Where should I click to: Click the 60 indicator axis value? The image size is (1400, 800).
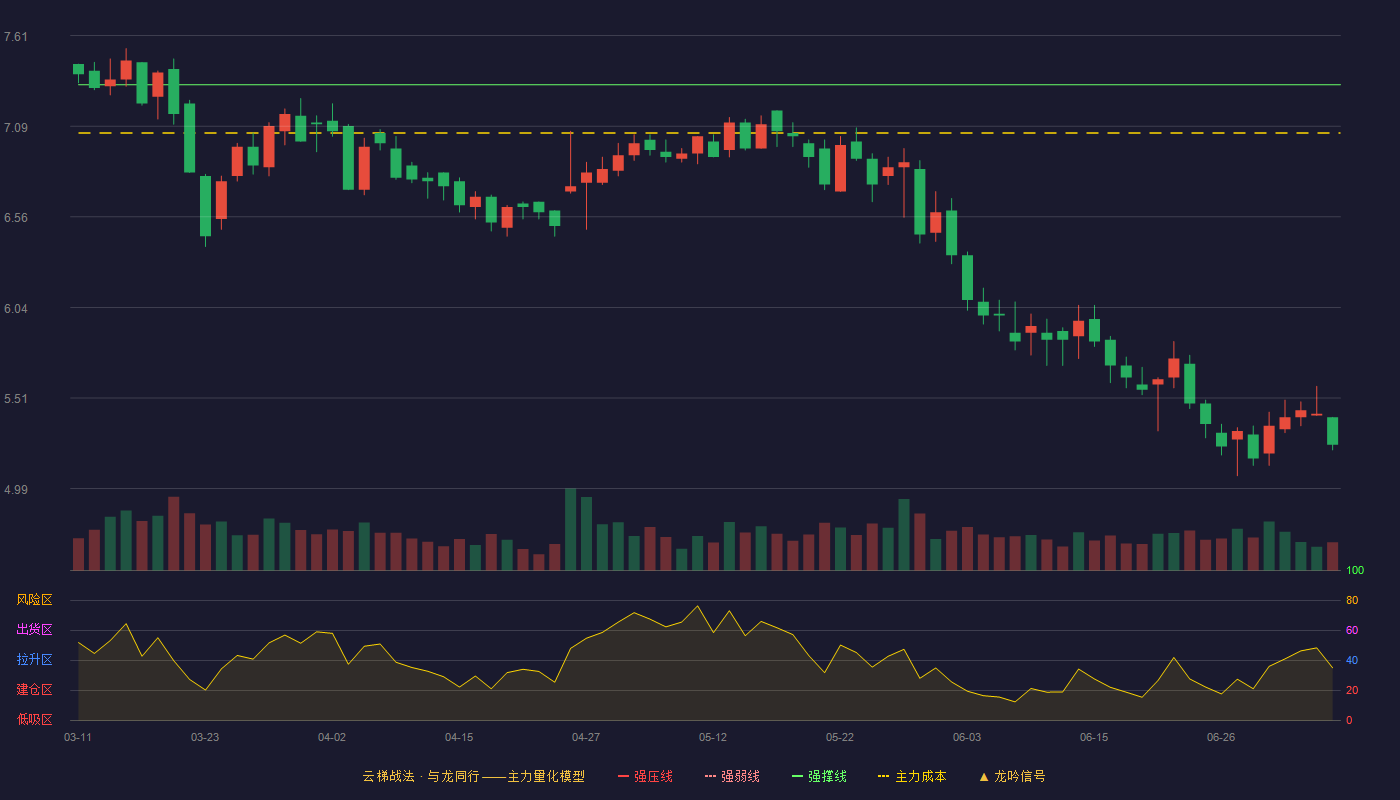pos(1352,630)
